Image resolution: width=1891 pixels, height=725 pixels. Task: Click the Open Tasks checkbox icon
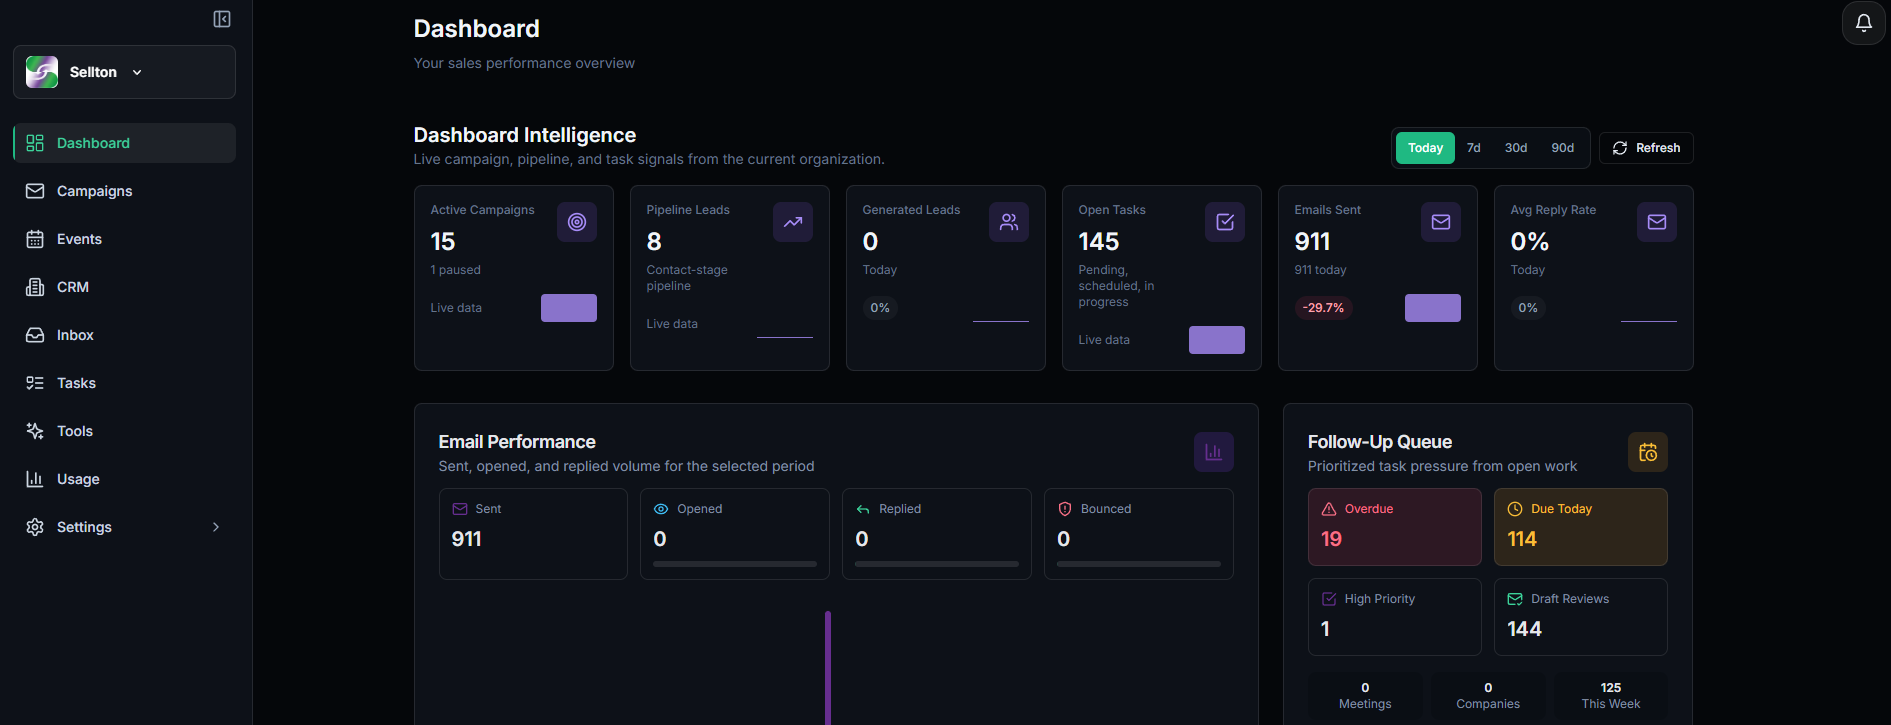(1225, 222)
